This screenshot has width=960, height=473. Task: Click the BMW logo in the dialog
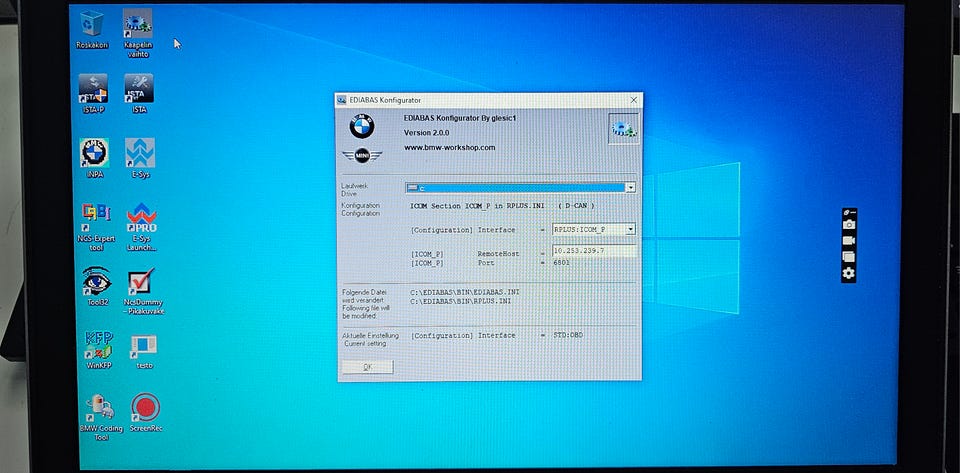tap(362, 126)
